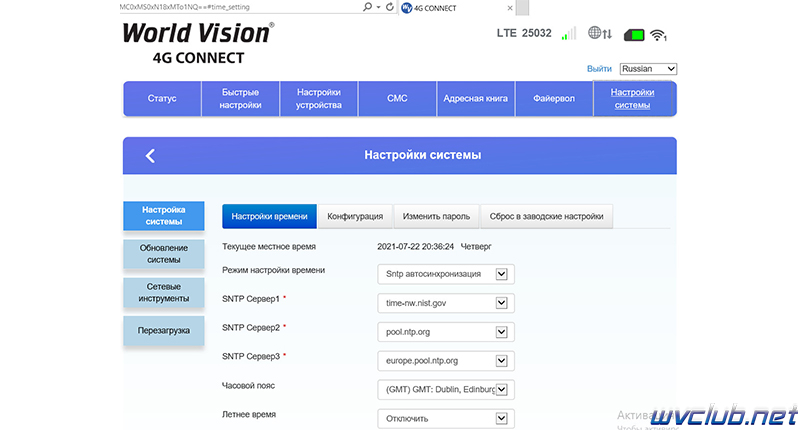Click the browser URL address field
800x430 pixels.
[239, 7]
